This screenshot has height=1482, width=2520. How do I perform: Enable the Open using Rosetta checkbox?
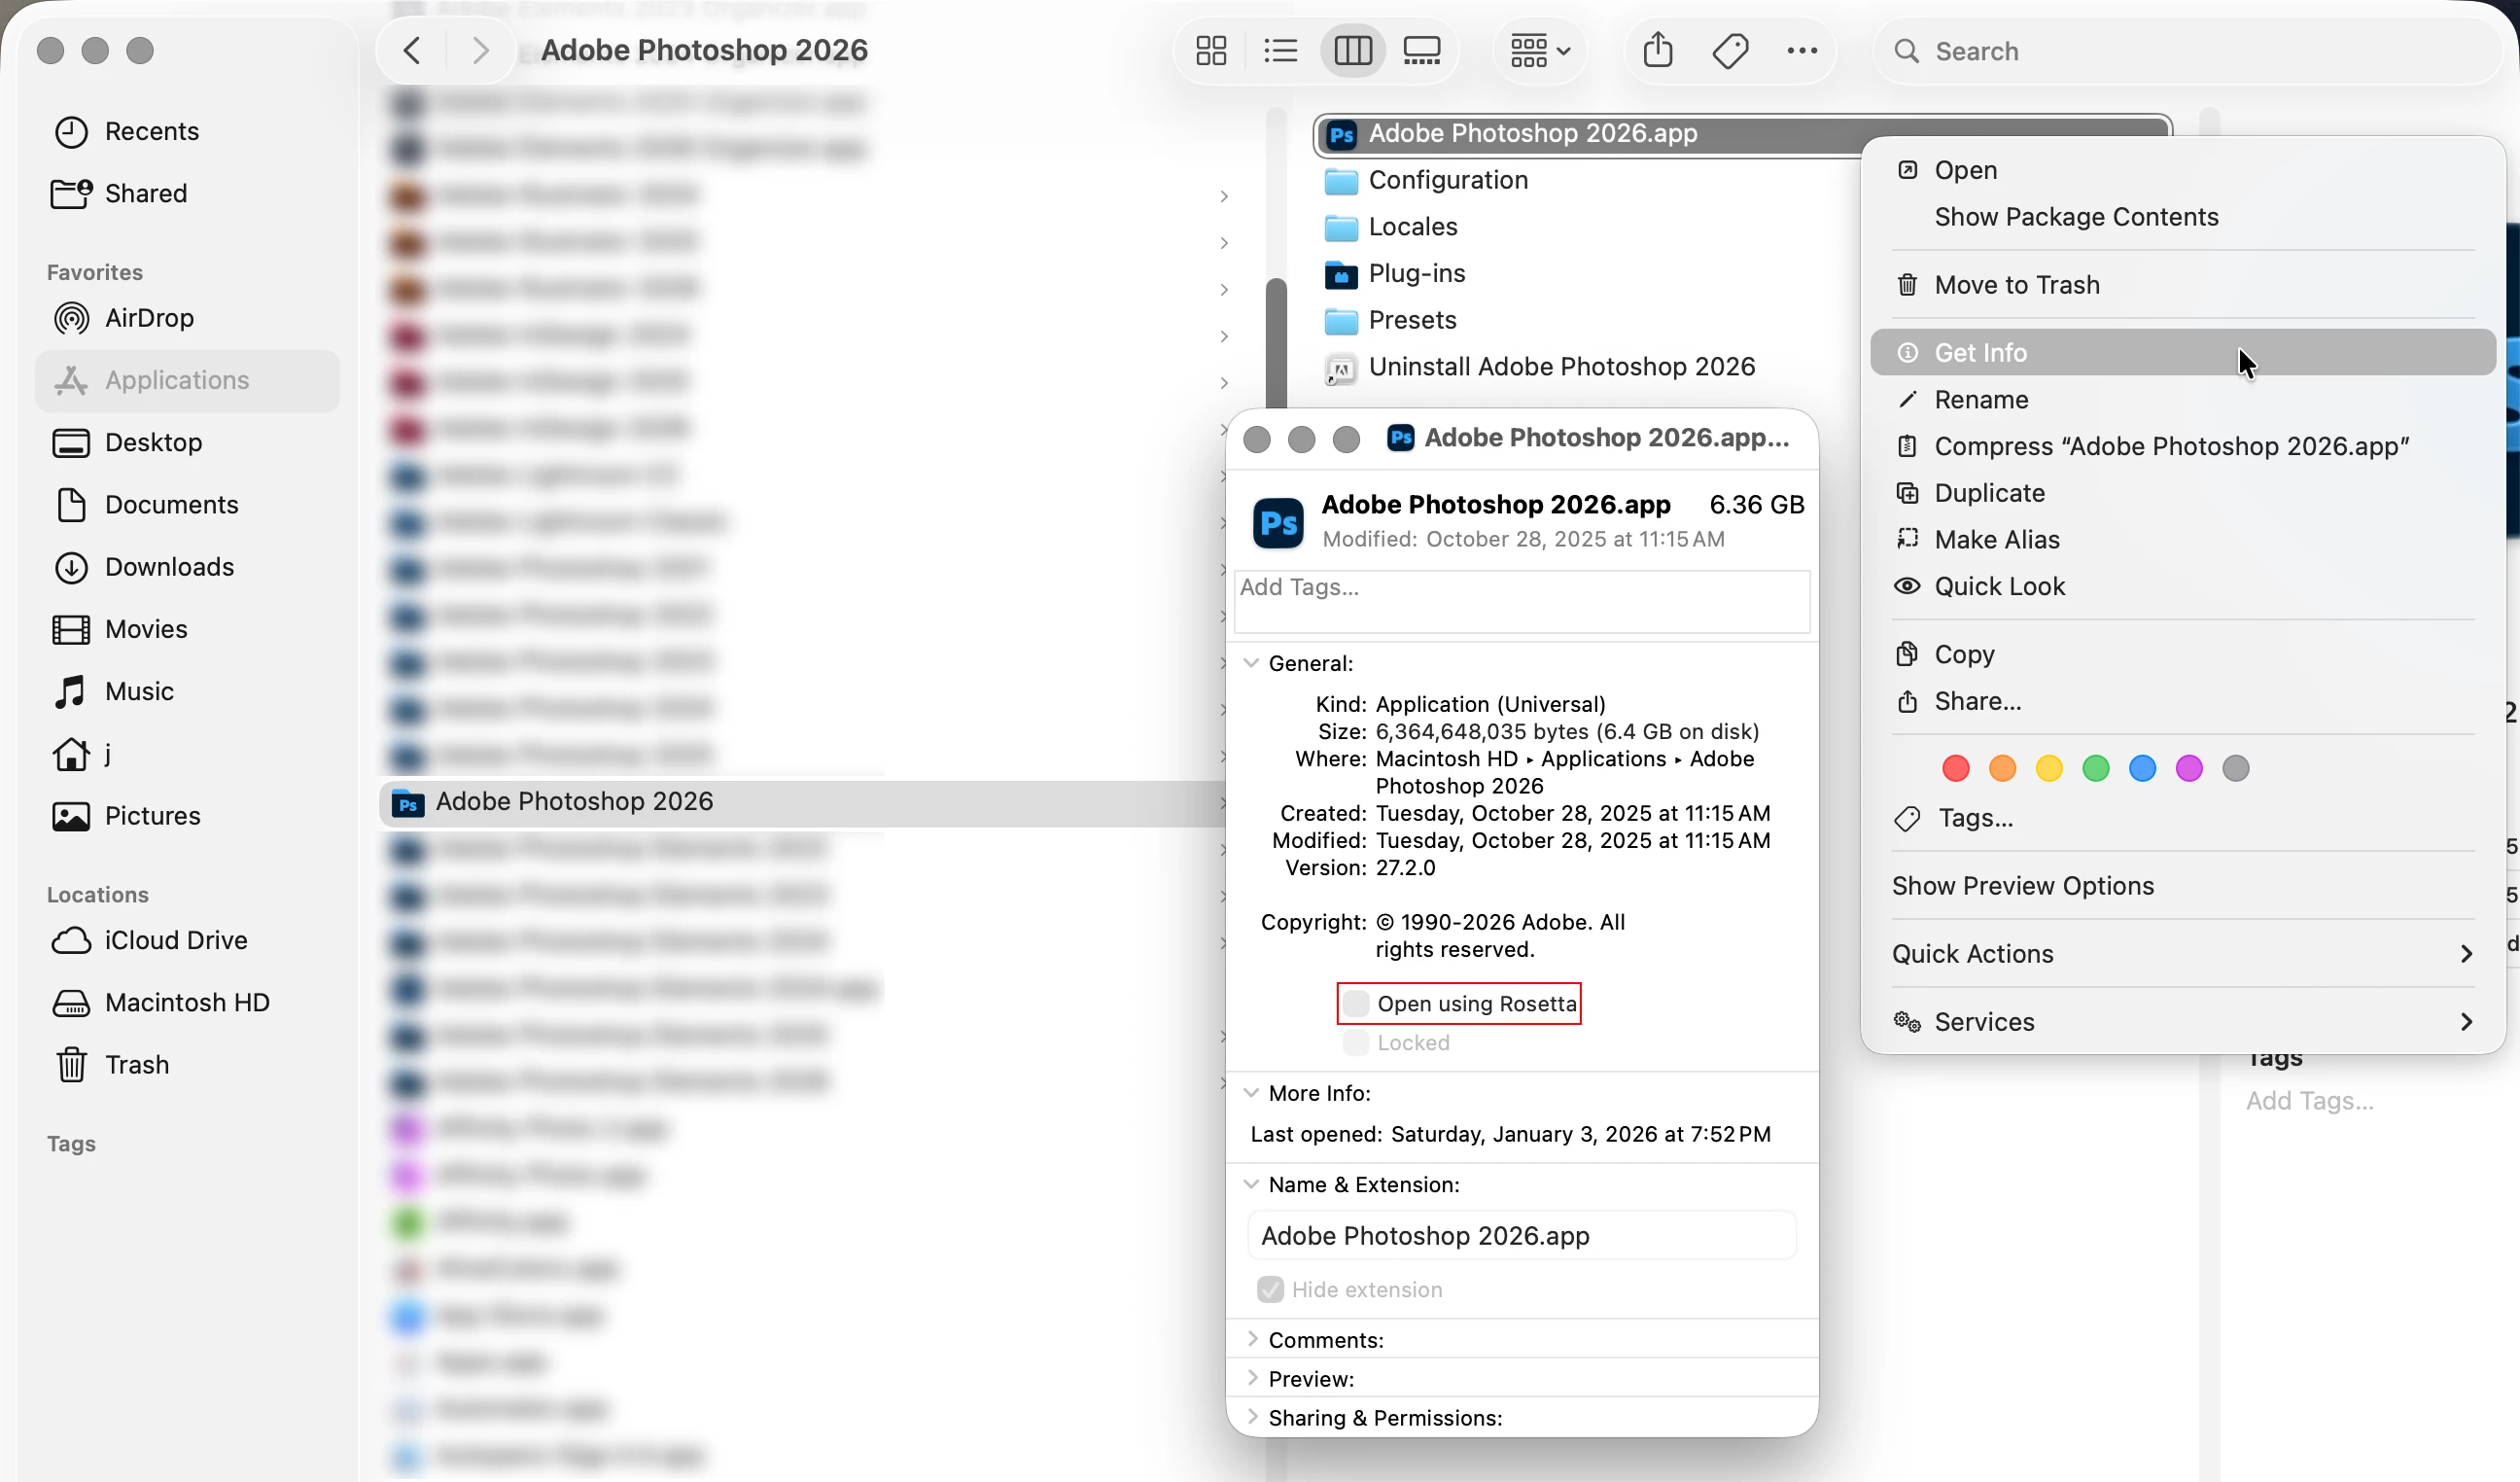pyautogui.click(x=1355, y=1003)
